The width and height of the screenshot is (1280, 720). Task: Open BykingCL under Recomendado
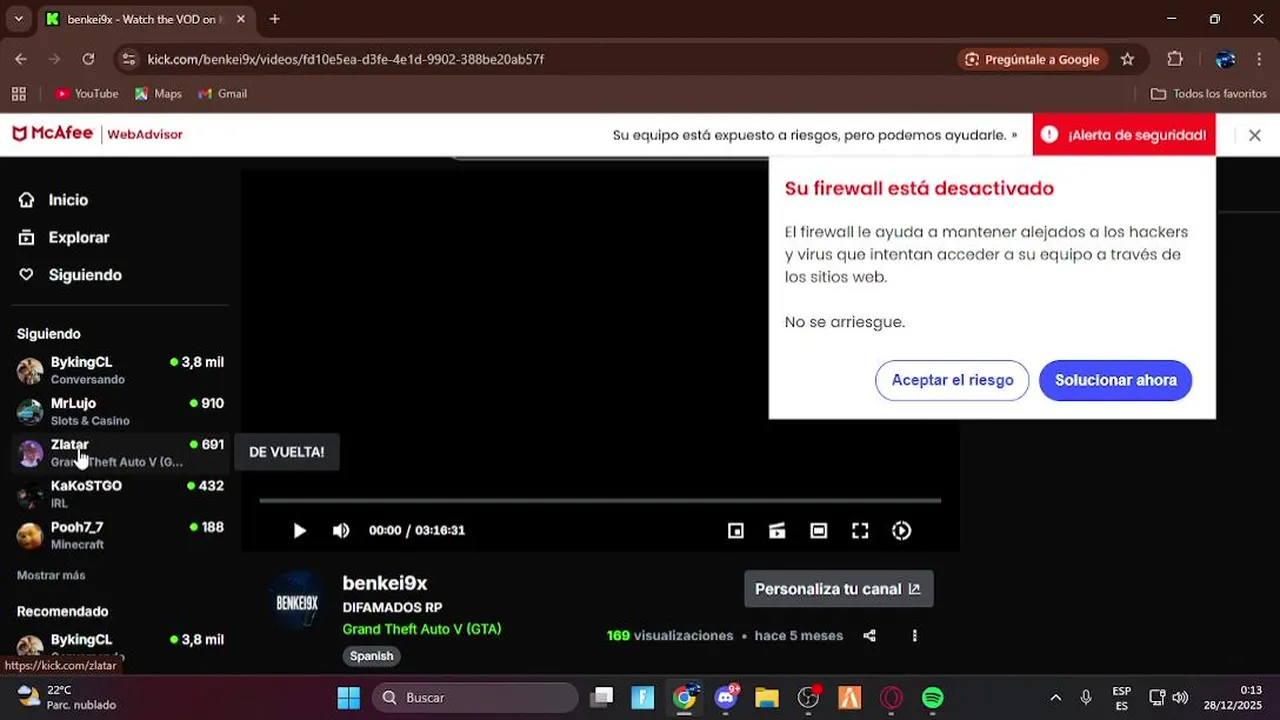[120, 644]
